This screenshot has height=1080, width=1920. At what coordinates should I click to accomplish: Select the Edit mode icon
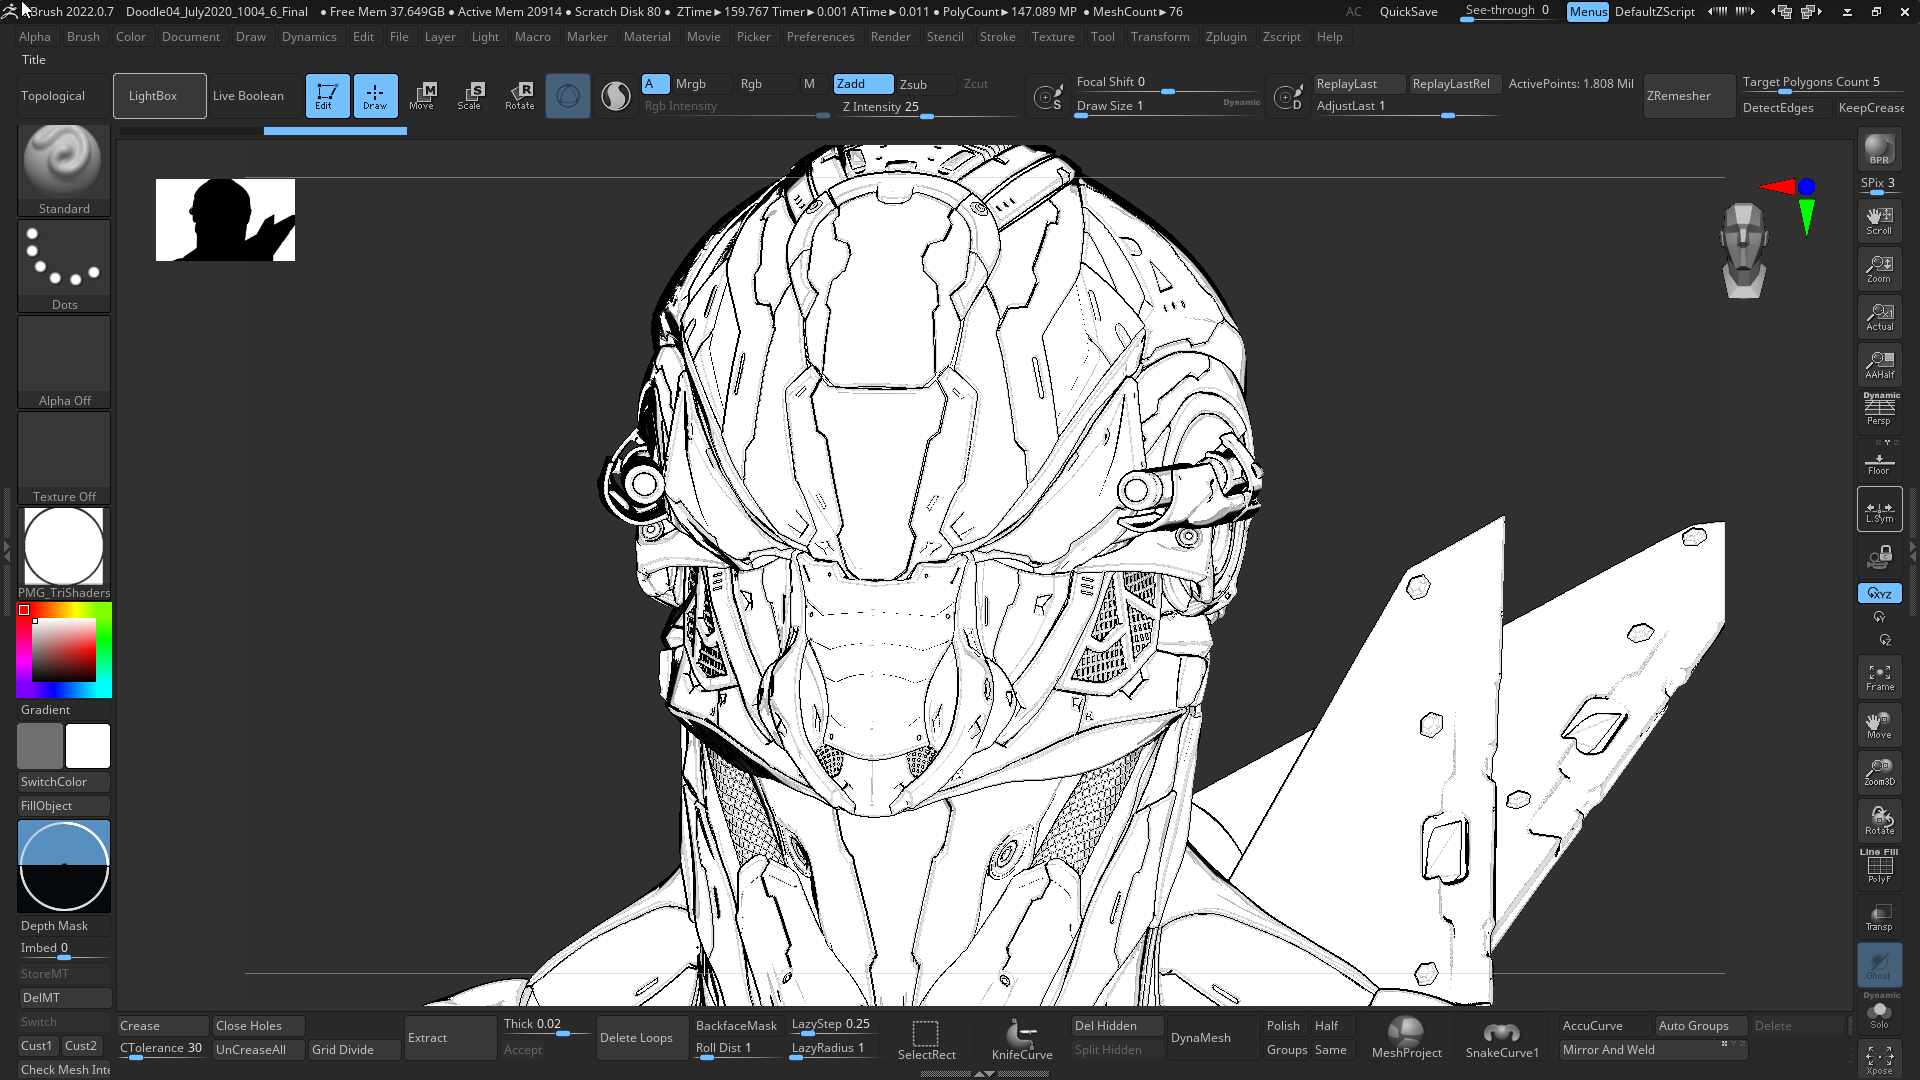pyautogui.click(x=327, y=96)
